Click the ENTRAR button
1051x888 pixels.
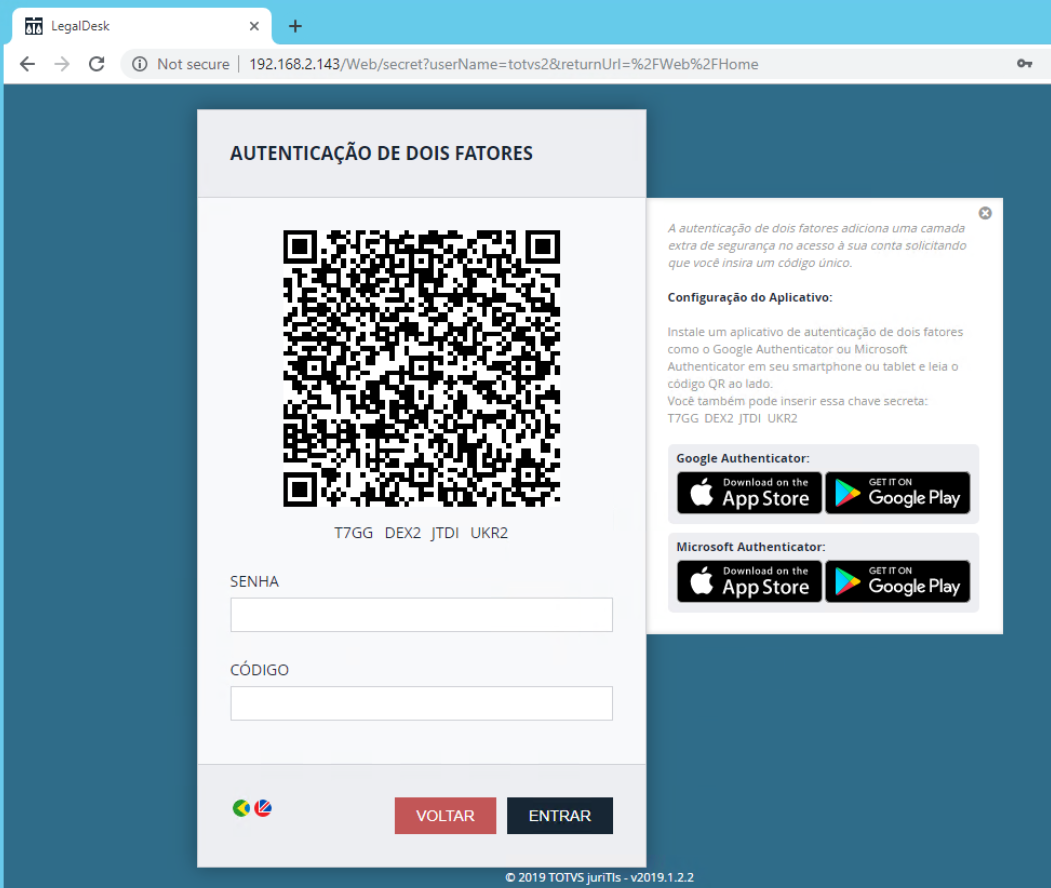560,816
